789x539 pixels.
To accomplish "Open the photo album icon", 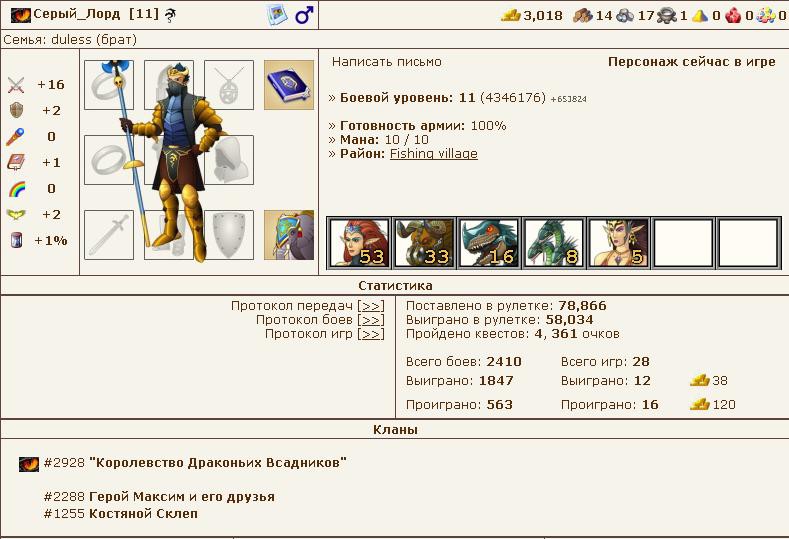I will (277, 15).
